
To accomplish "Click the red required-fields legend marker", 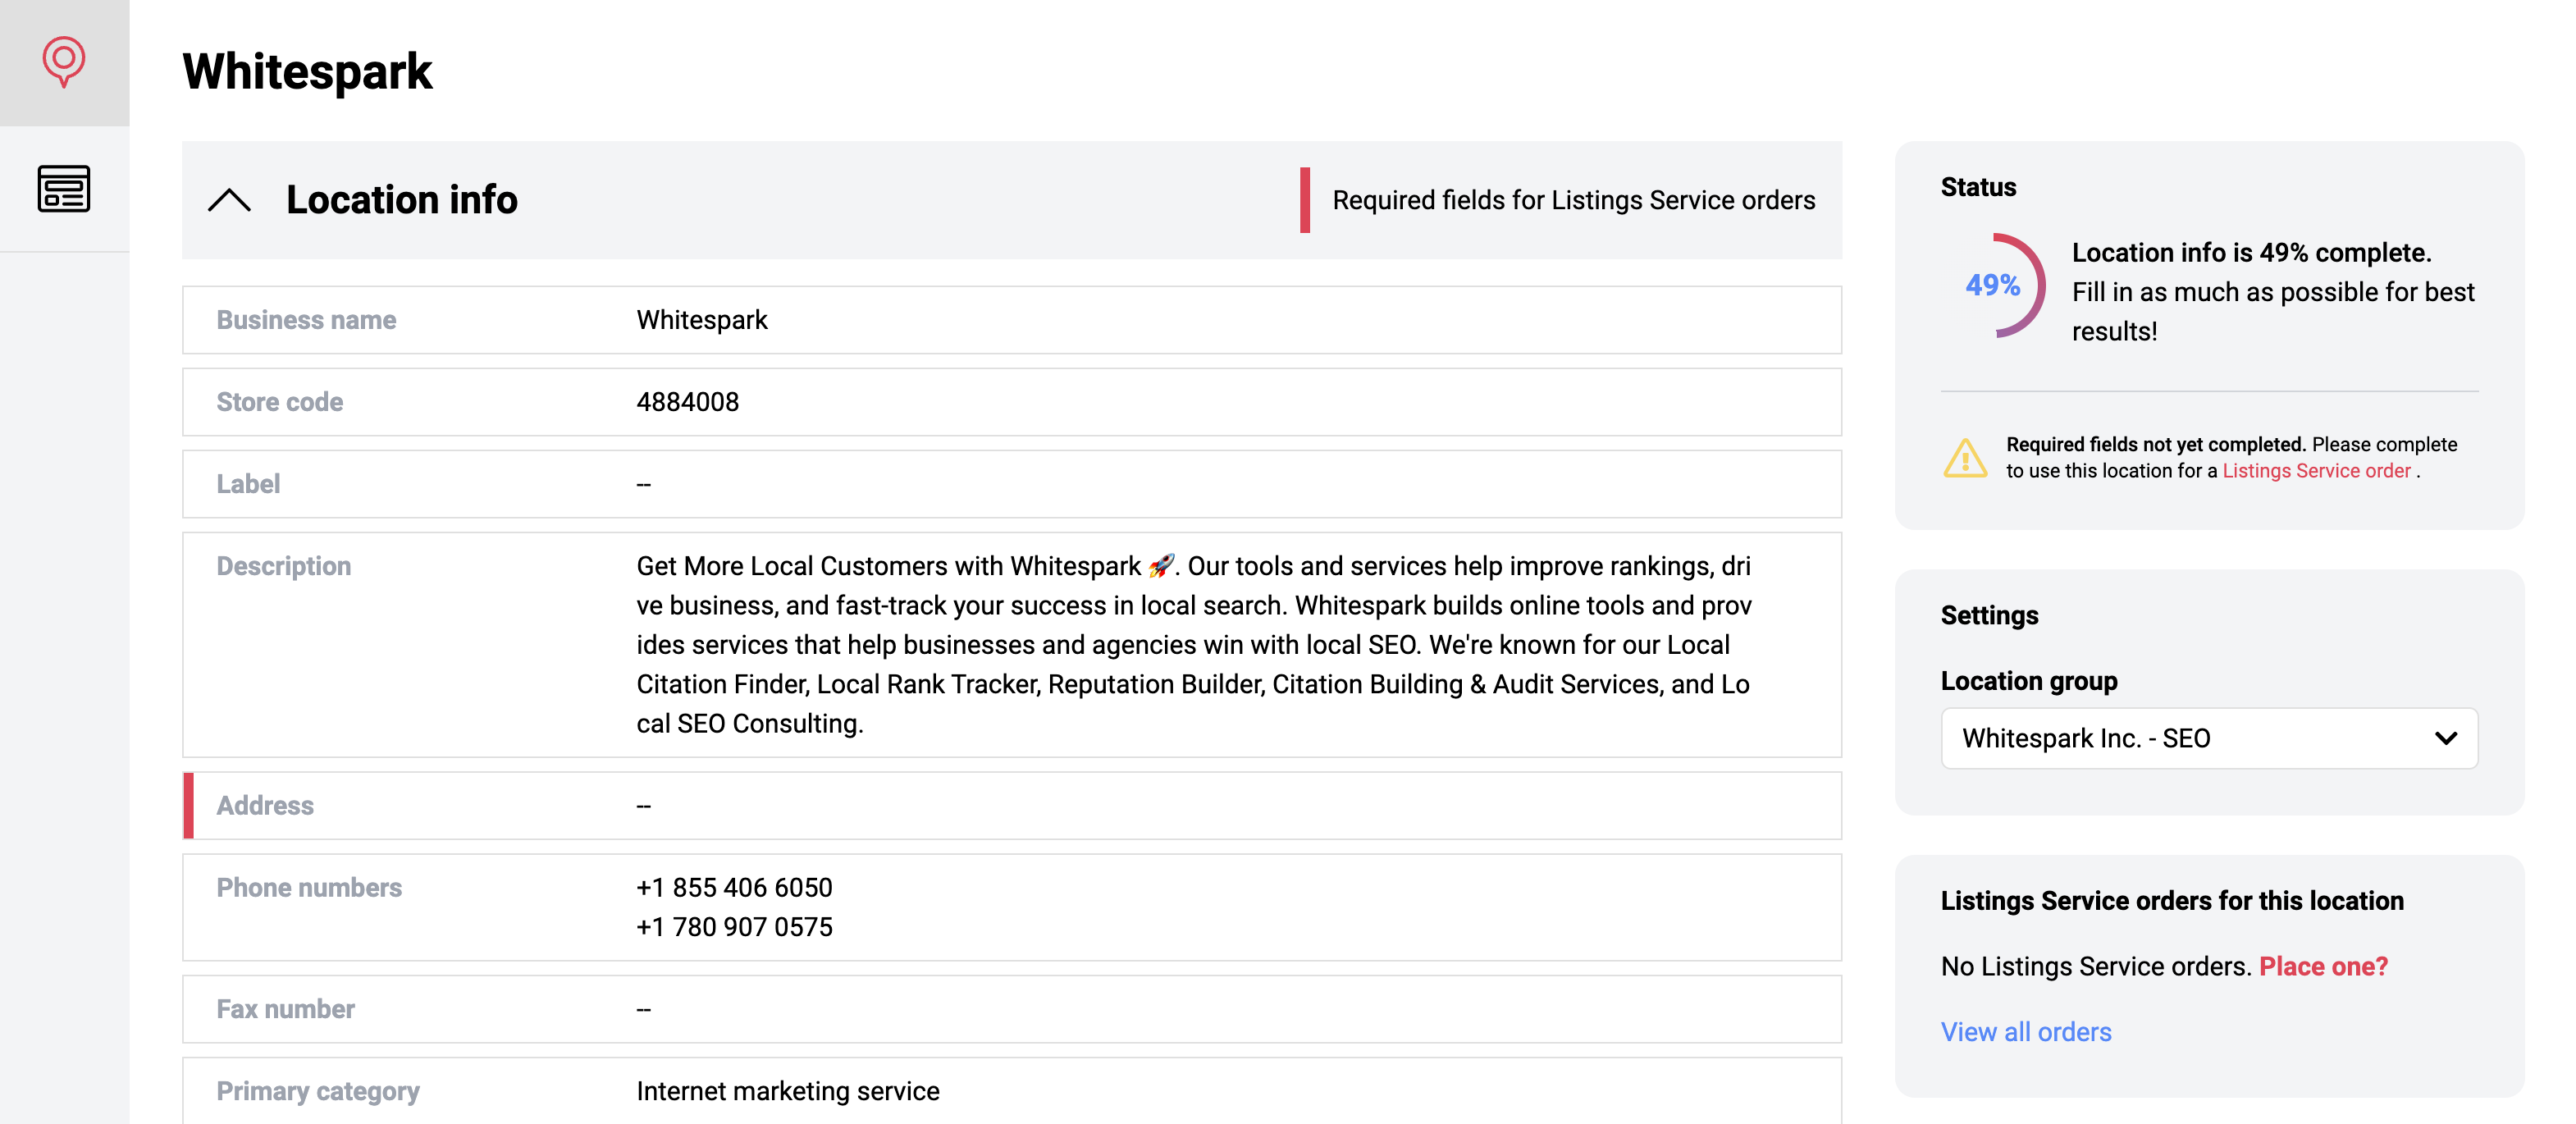I will 1304,200.
